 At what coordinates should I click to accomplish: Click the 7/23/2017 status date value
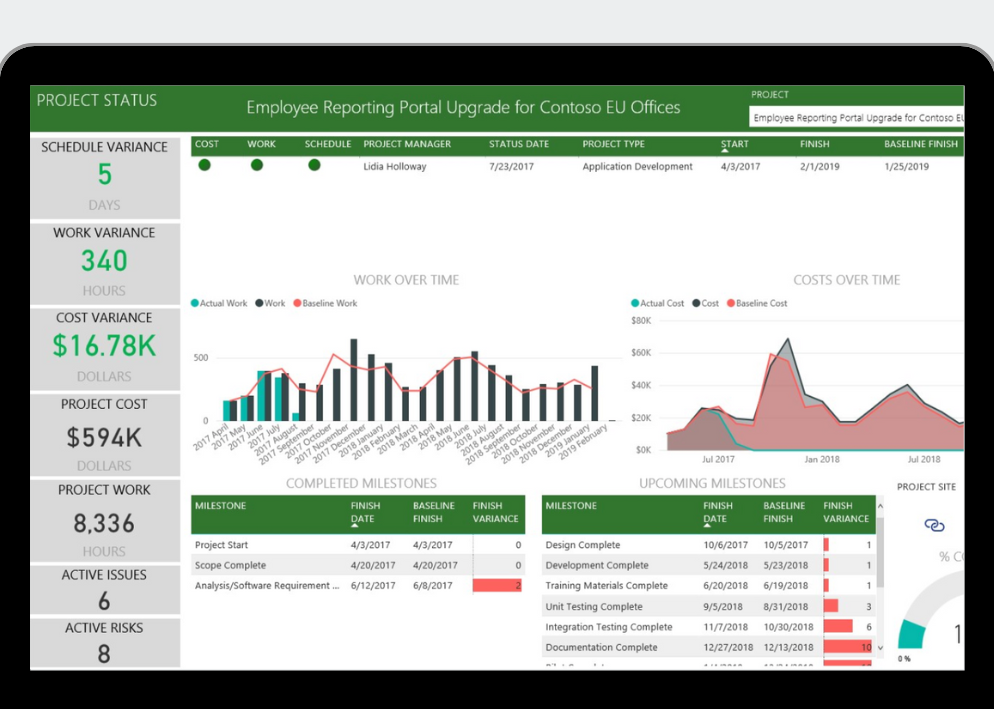pyautogui.click(x=511, y=166)
